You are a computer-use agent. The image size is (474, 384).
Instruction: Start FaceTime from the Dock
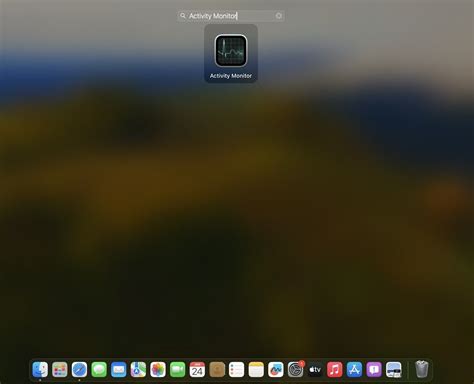[x=178, y=369]
